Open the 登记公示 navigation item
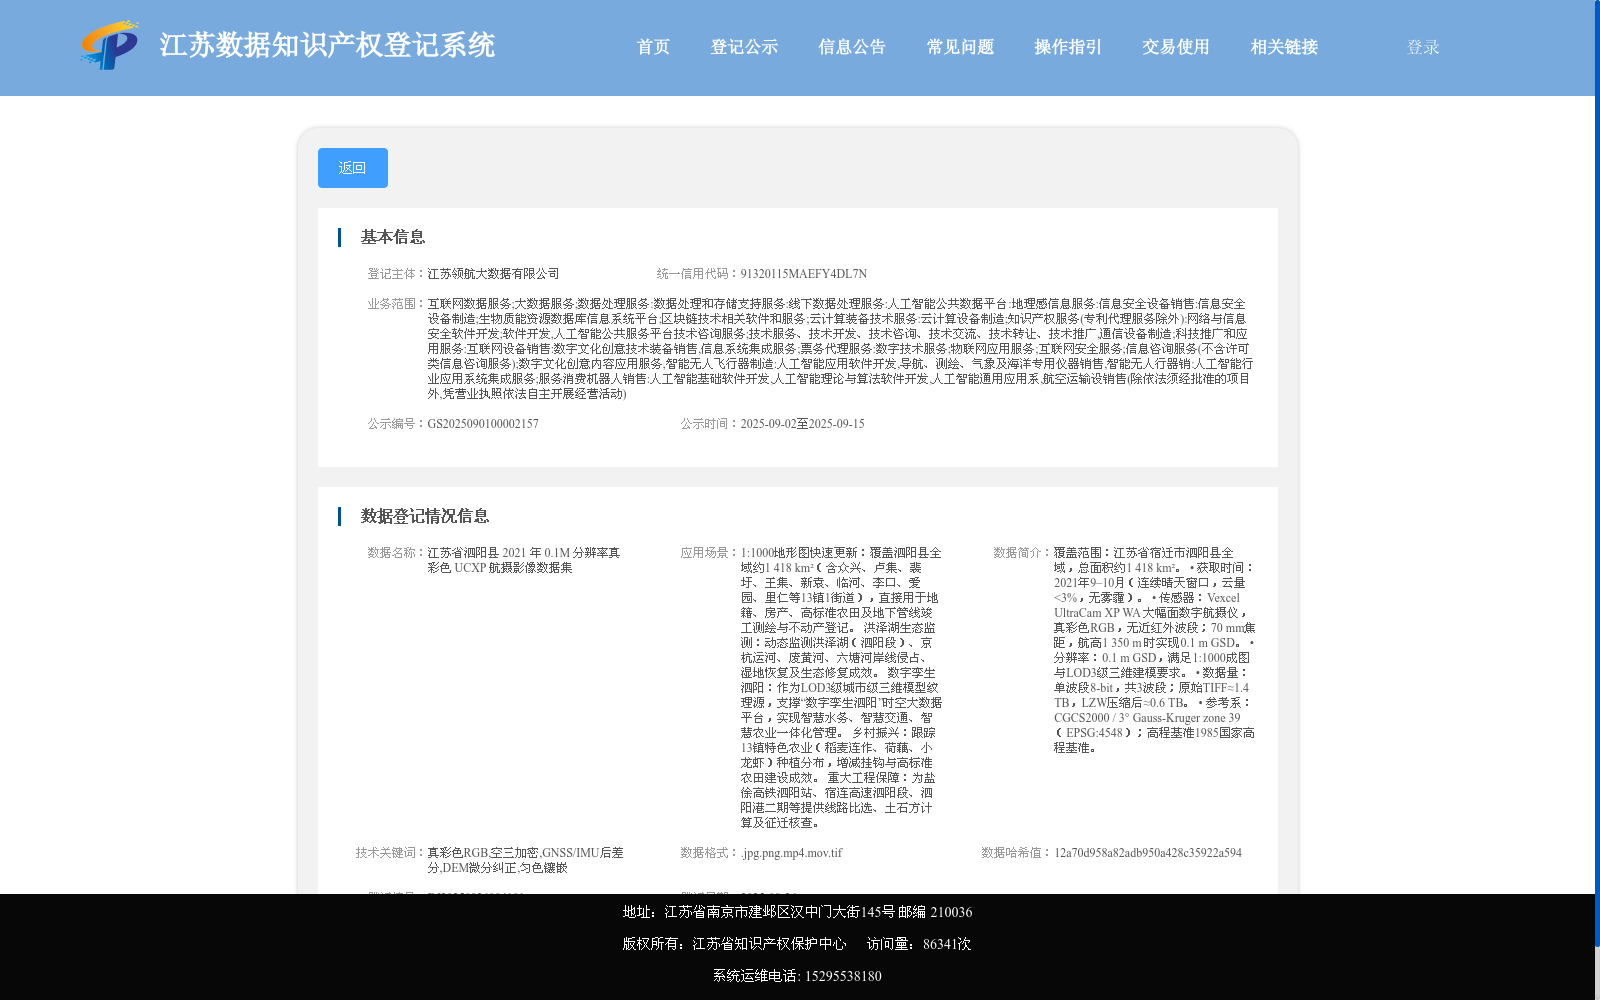The image size is (1600, 1000). coord(744,46)
